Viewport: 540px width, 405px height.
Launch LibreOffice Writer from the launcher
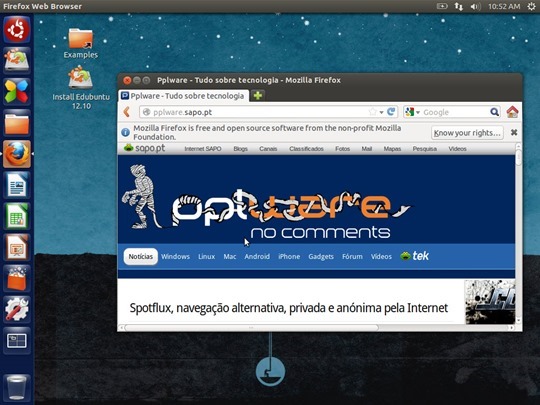point(17,185)
